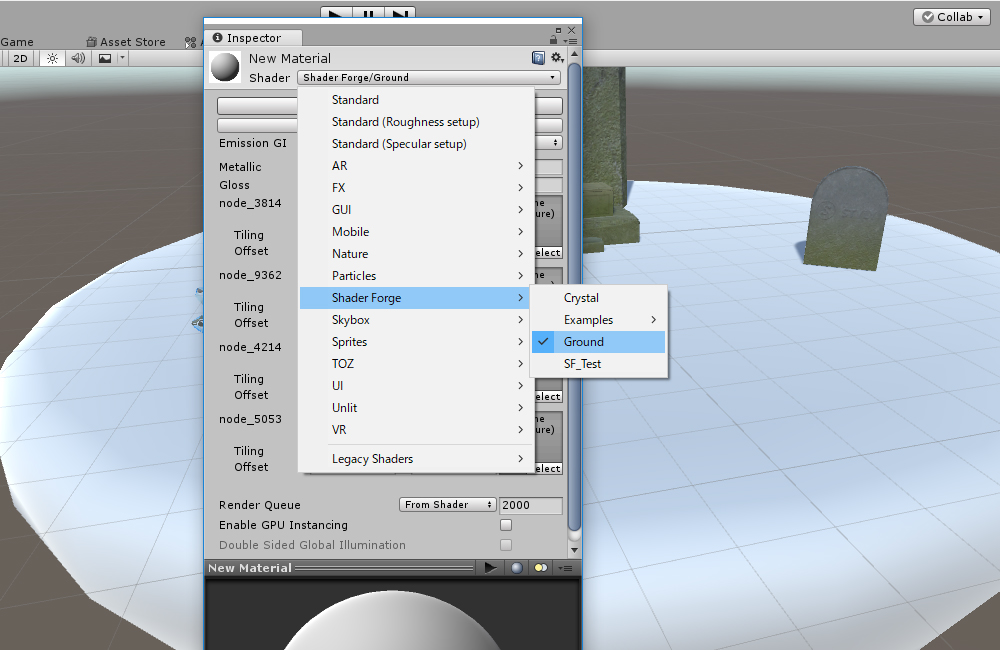This screenshot has height=650, width=1000.
Task: Select the Shader Forge submenu entry
Action: [416, 298]
